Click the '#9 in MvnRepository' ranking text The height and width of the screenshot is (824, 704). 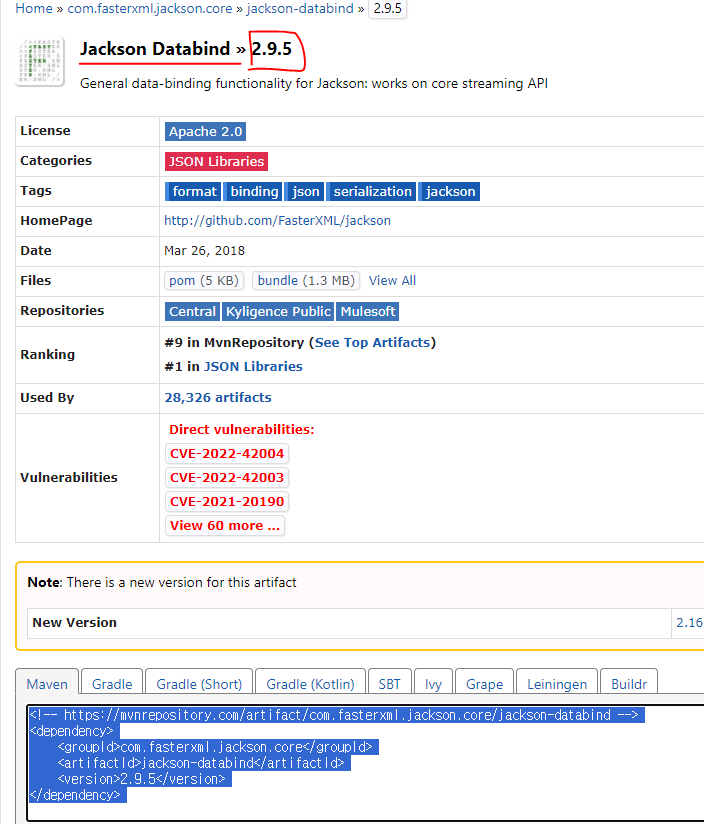234,343
